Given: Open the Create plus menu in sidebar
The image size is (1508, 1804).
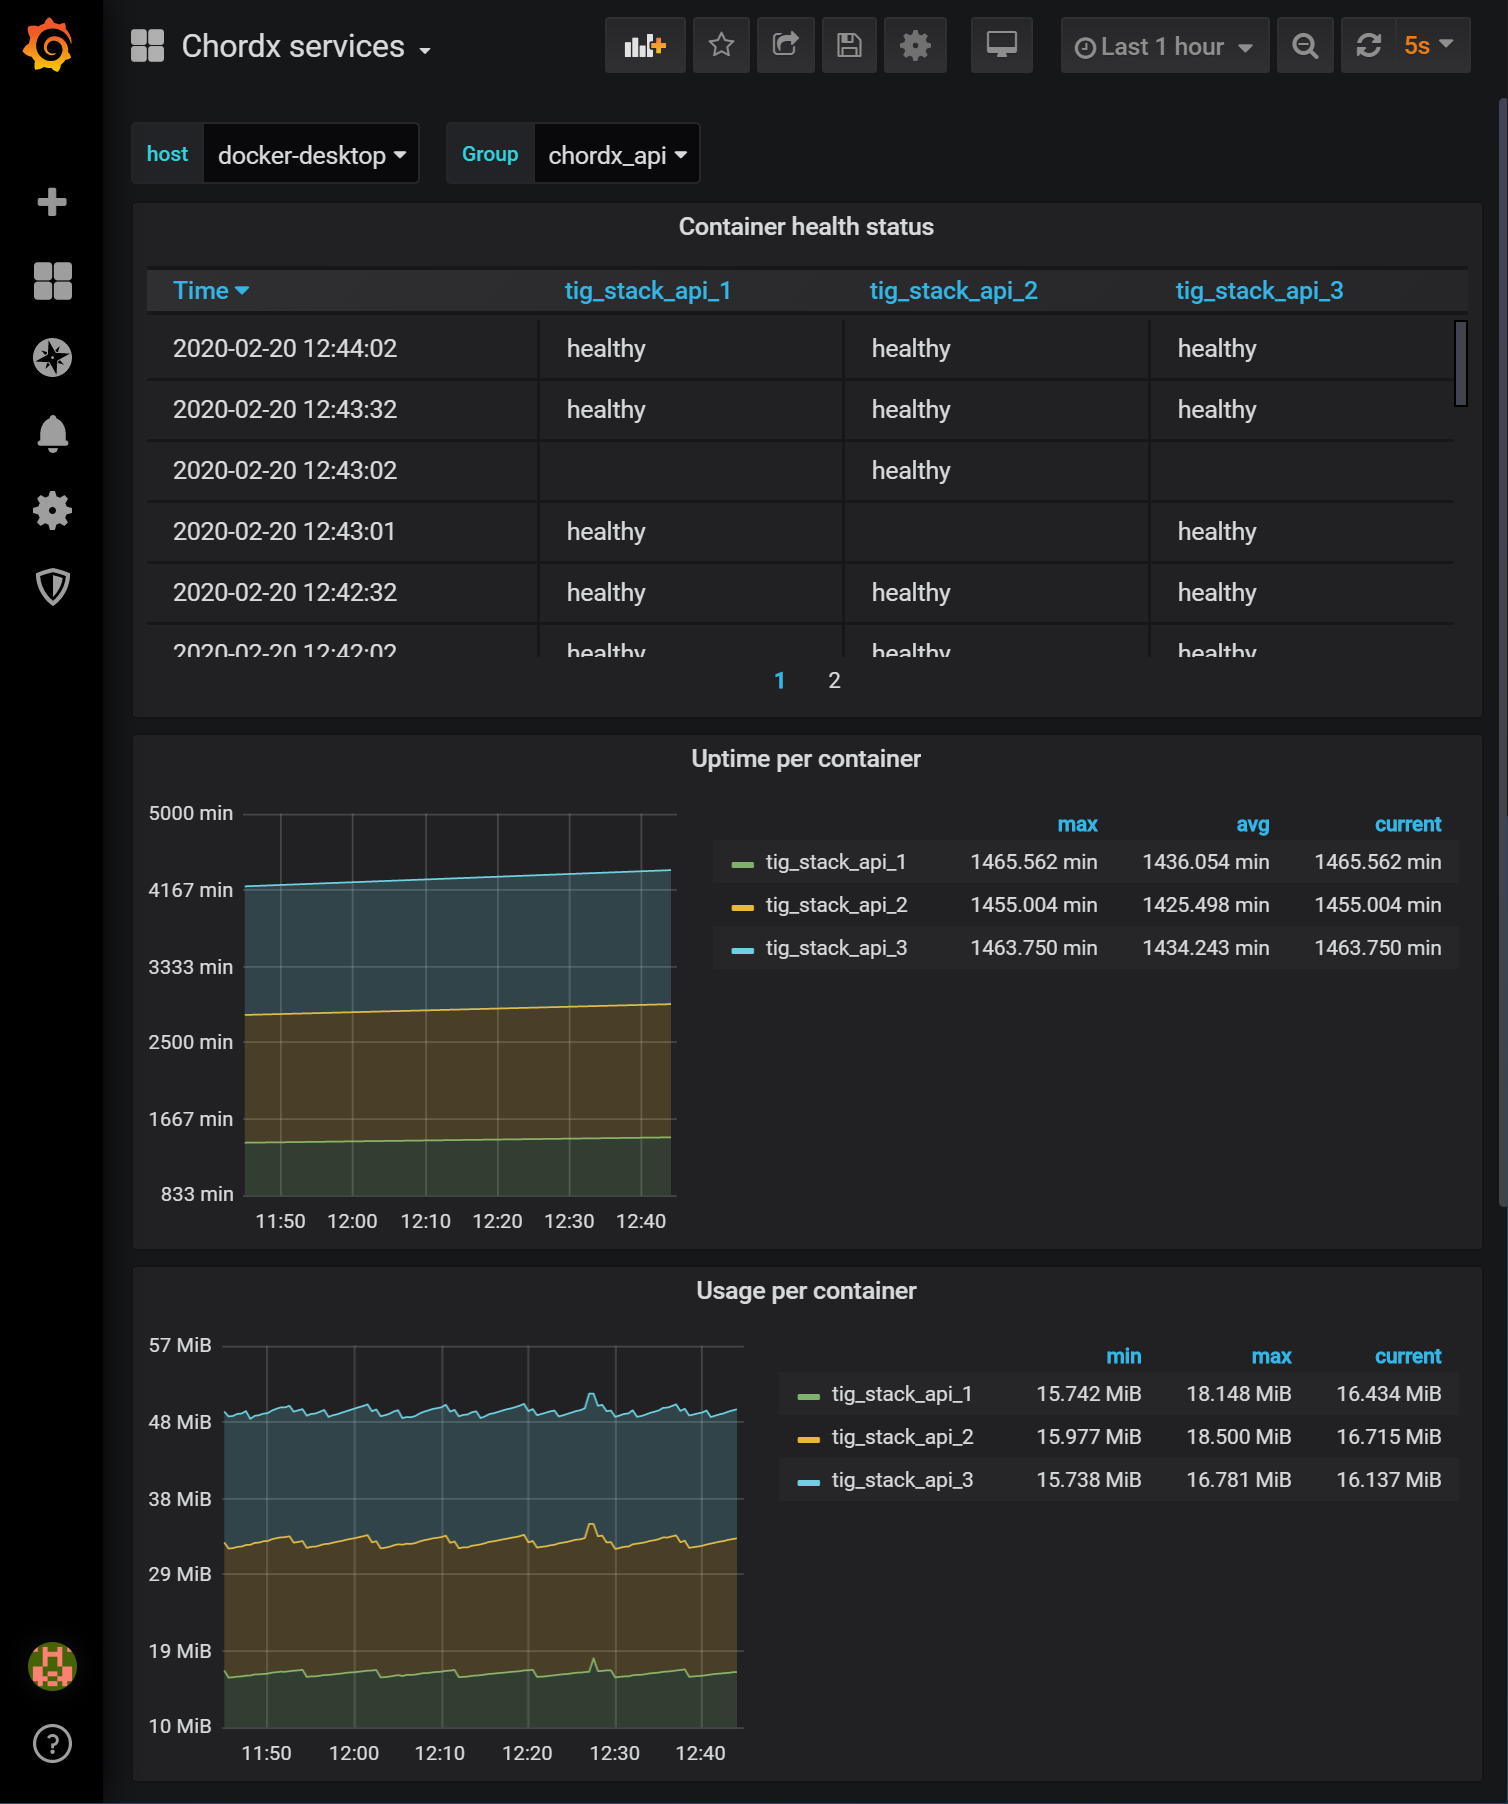Looking at the screenshot, I should pyautogui.click(x=52, y=202).
